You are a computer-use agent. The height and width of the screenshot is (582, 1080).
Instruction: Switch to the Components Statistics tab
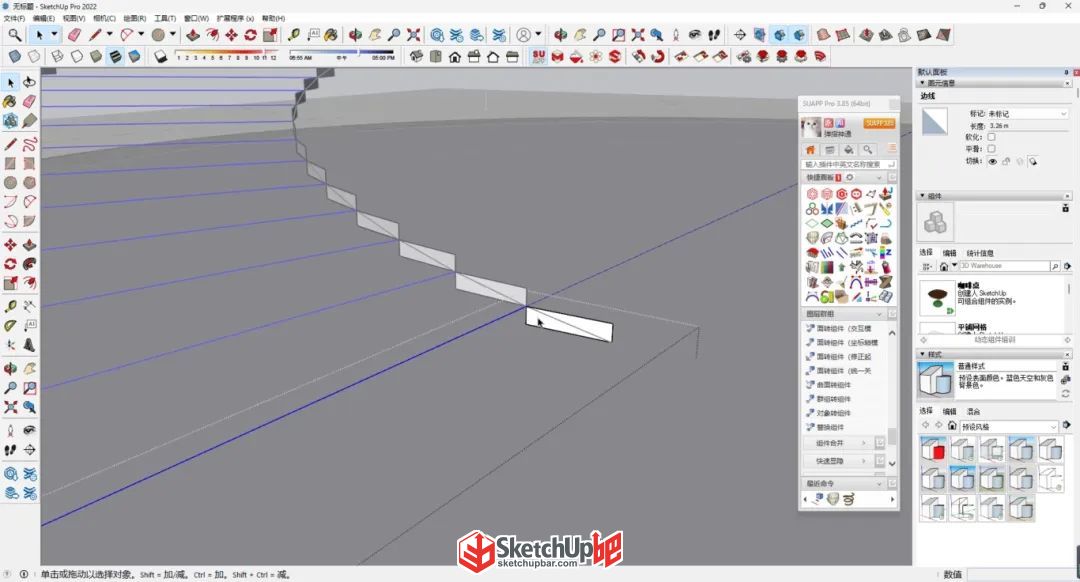[979, 253]
